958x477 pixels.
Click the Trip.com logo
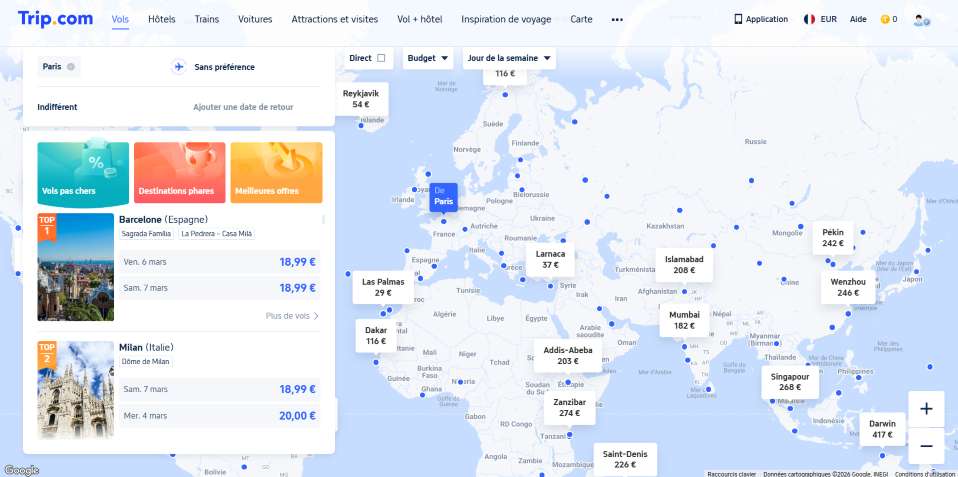tap(55, 18)
